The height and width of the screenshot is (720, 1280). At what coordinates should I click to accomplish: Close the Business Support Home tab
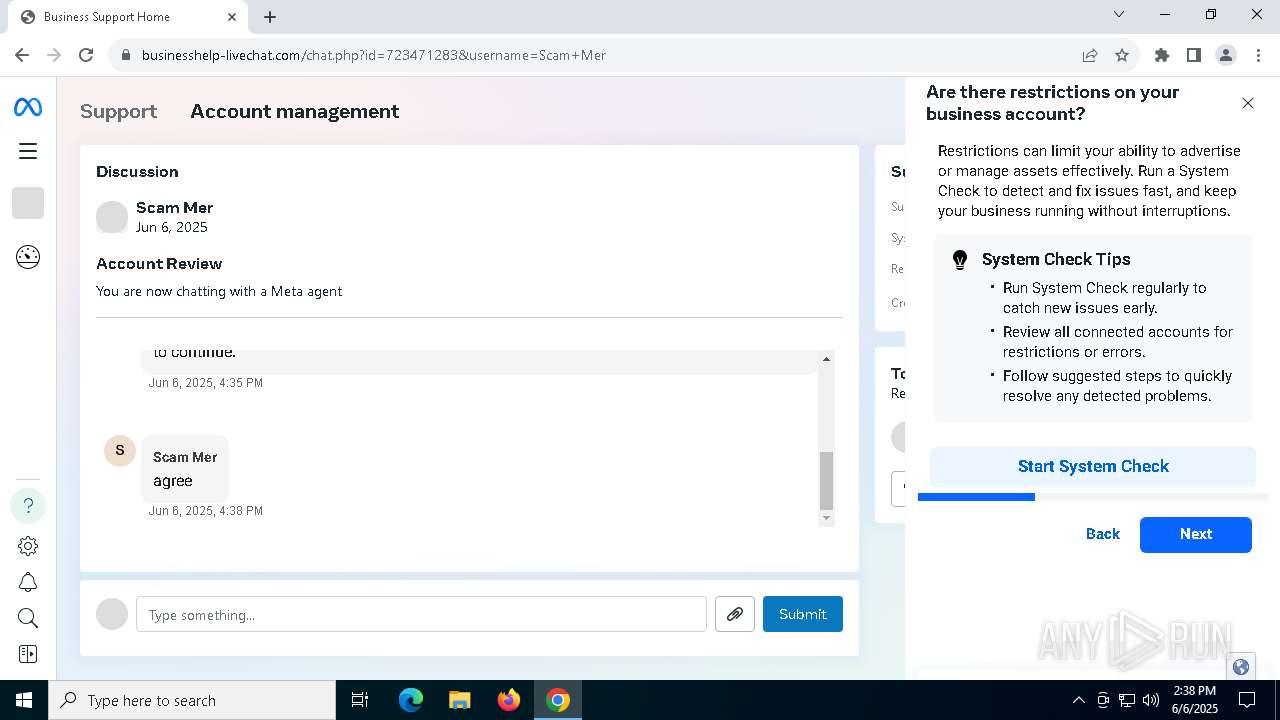(x=232, y=17)
